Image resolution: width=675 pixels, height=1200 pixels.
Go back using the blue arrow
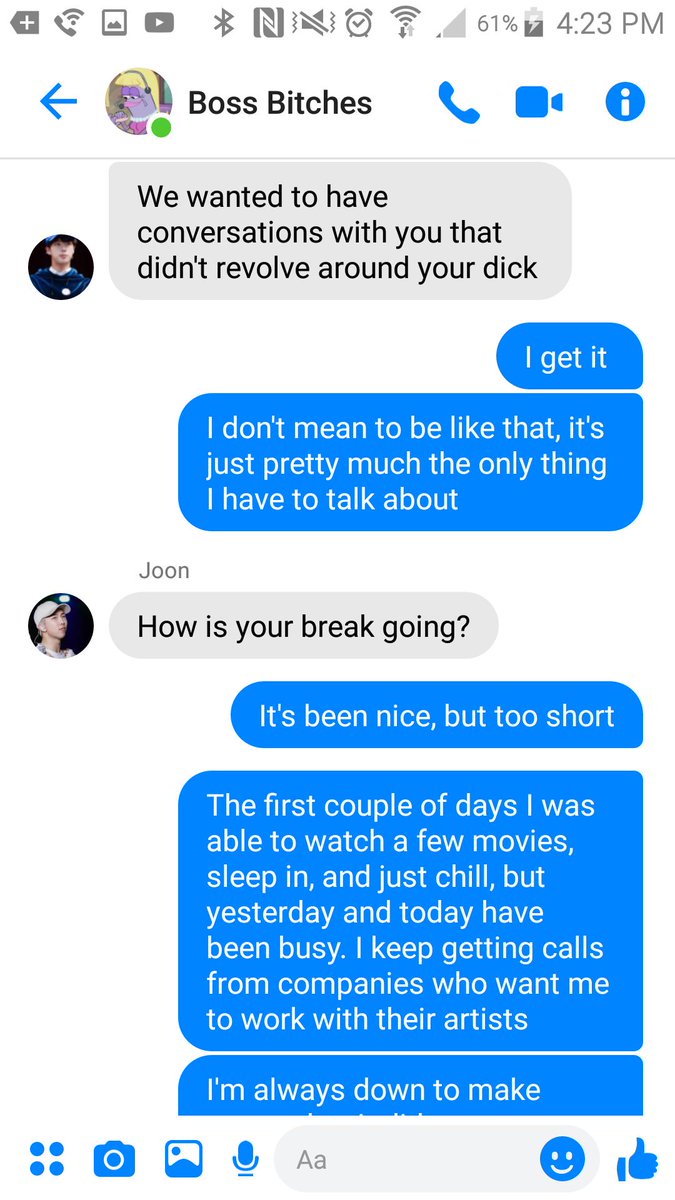(x=58, y=102)
